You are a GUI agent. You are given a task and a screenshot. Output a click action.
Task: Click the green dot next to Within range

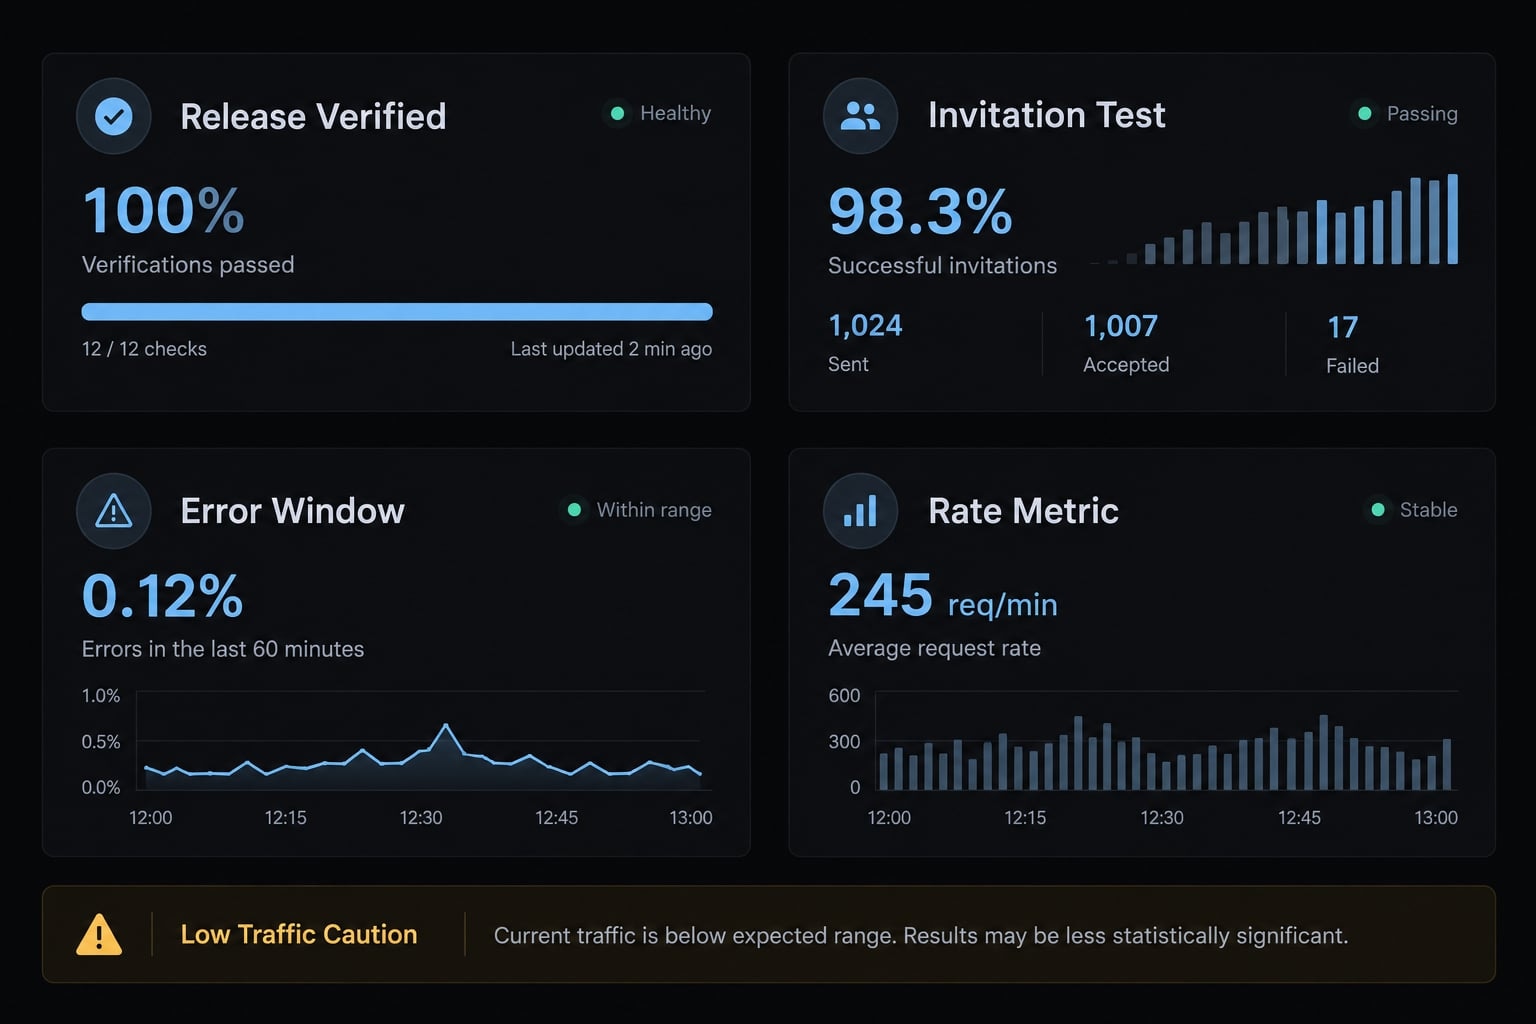click(575, 510)
